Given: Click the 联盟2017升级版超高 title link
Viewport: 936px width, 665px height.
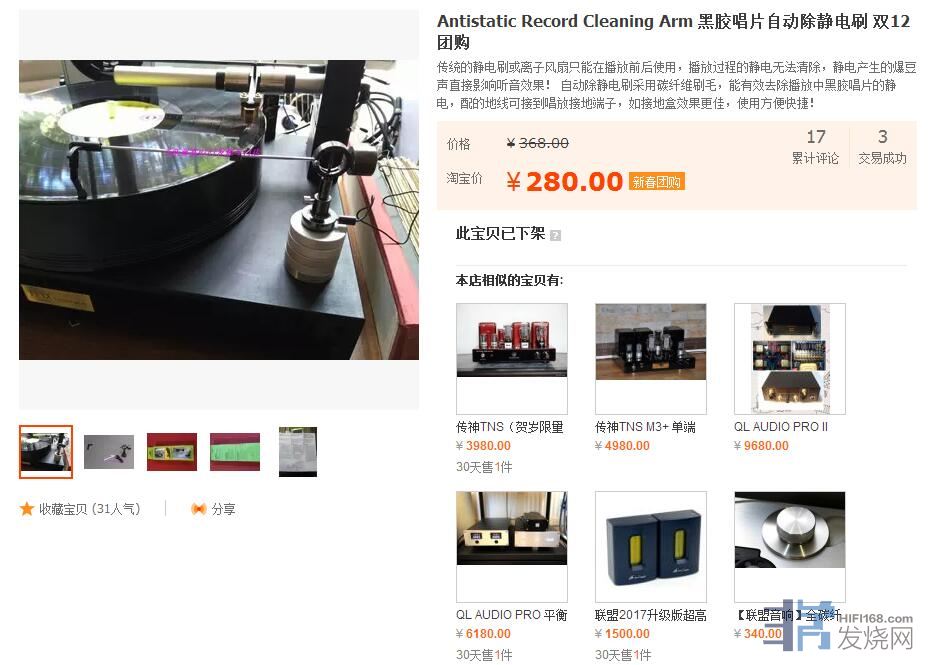Looking at the screenshot, I should pyautogui.click(x=651, y=615).
